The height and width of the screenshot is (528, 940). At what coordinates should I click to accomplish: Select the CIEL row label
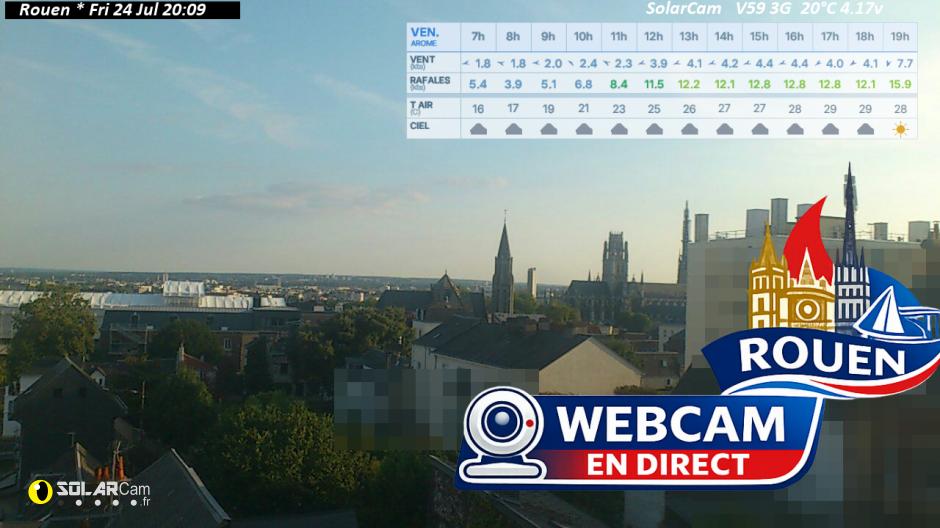420,126
